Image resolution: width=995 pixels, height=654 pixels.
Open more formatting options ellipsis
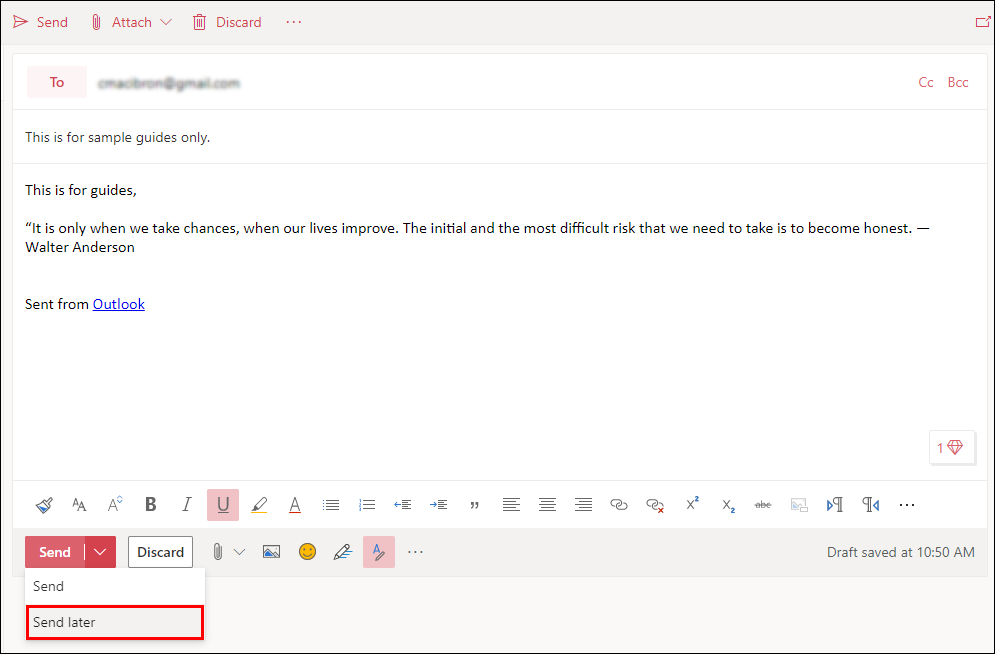(907, 505)
